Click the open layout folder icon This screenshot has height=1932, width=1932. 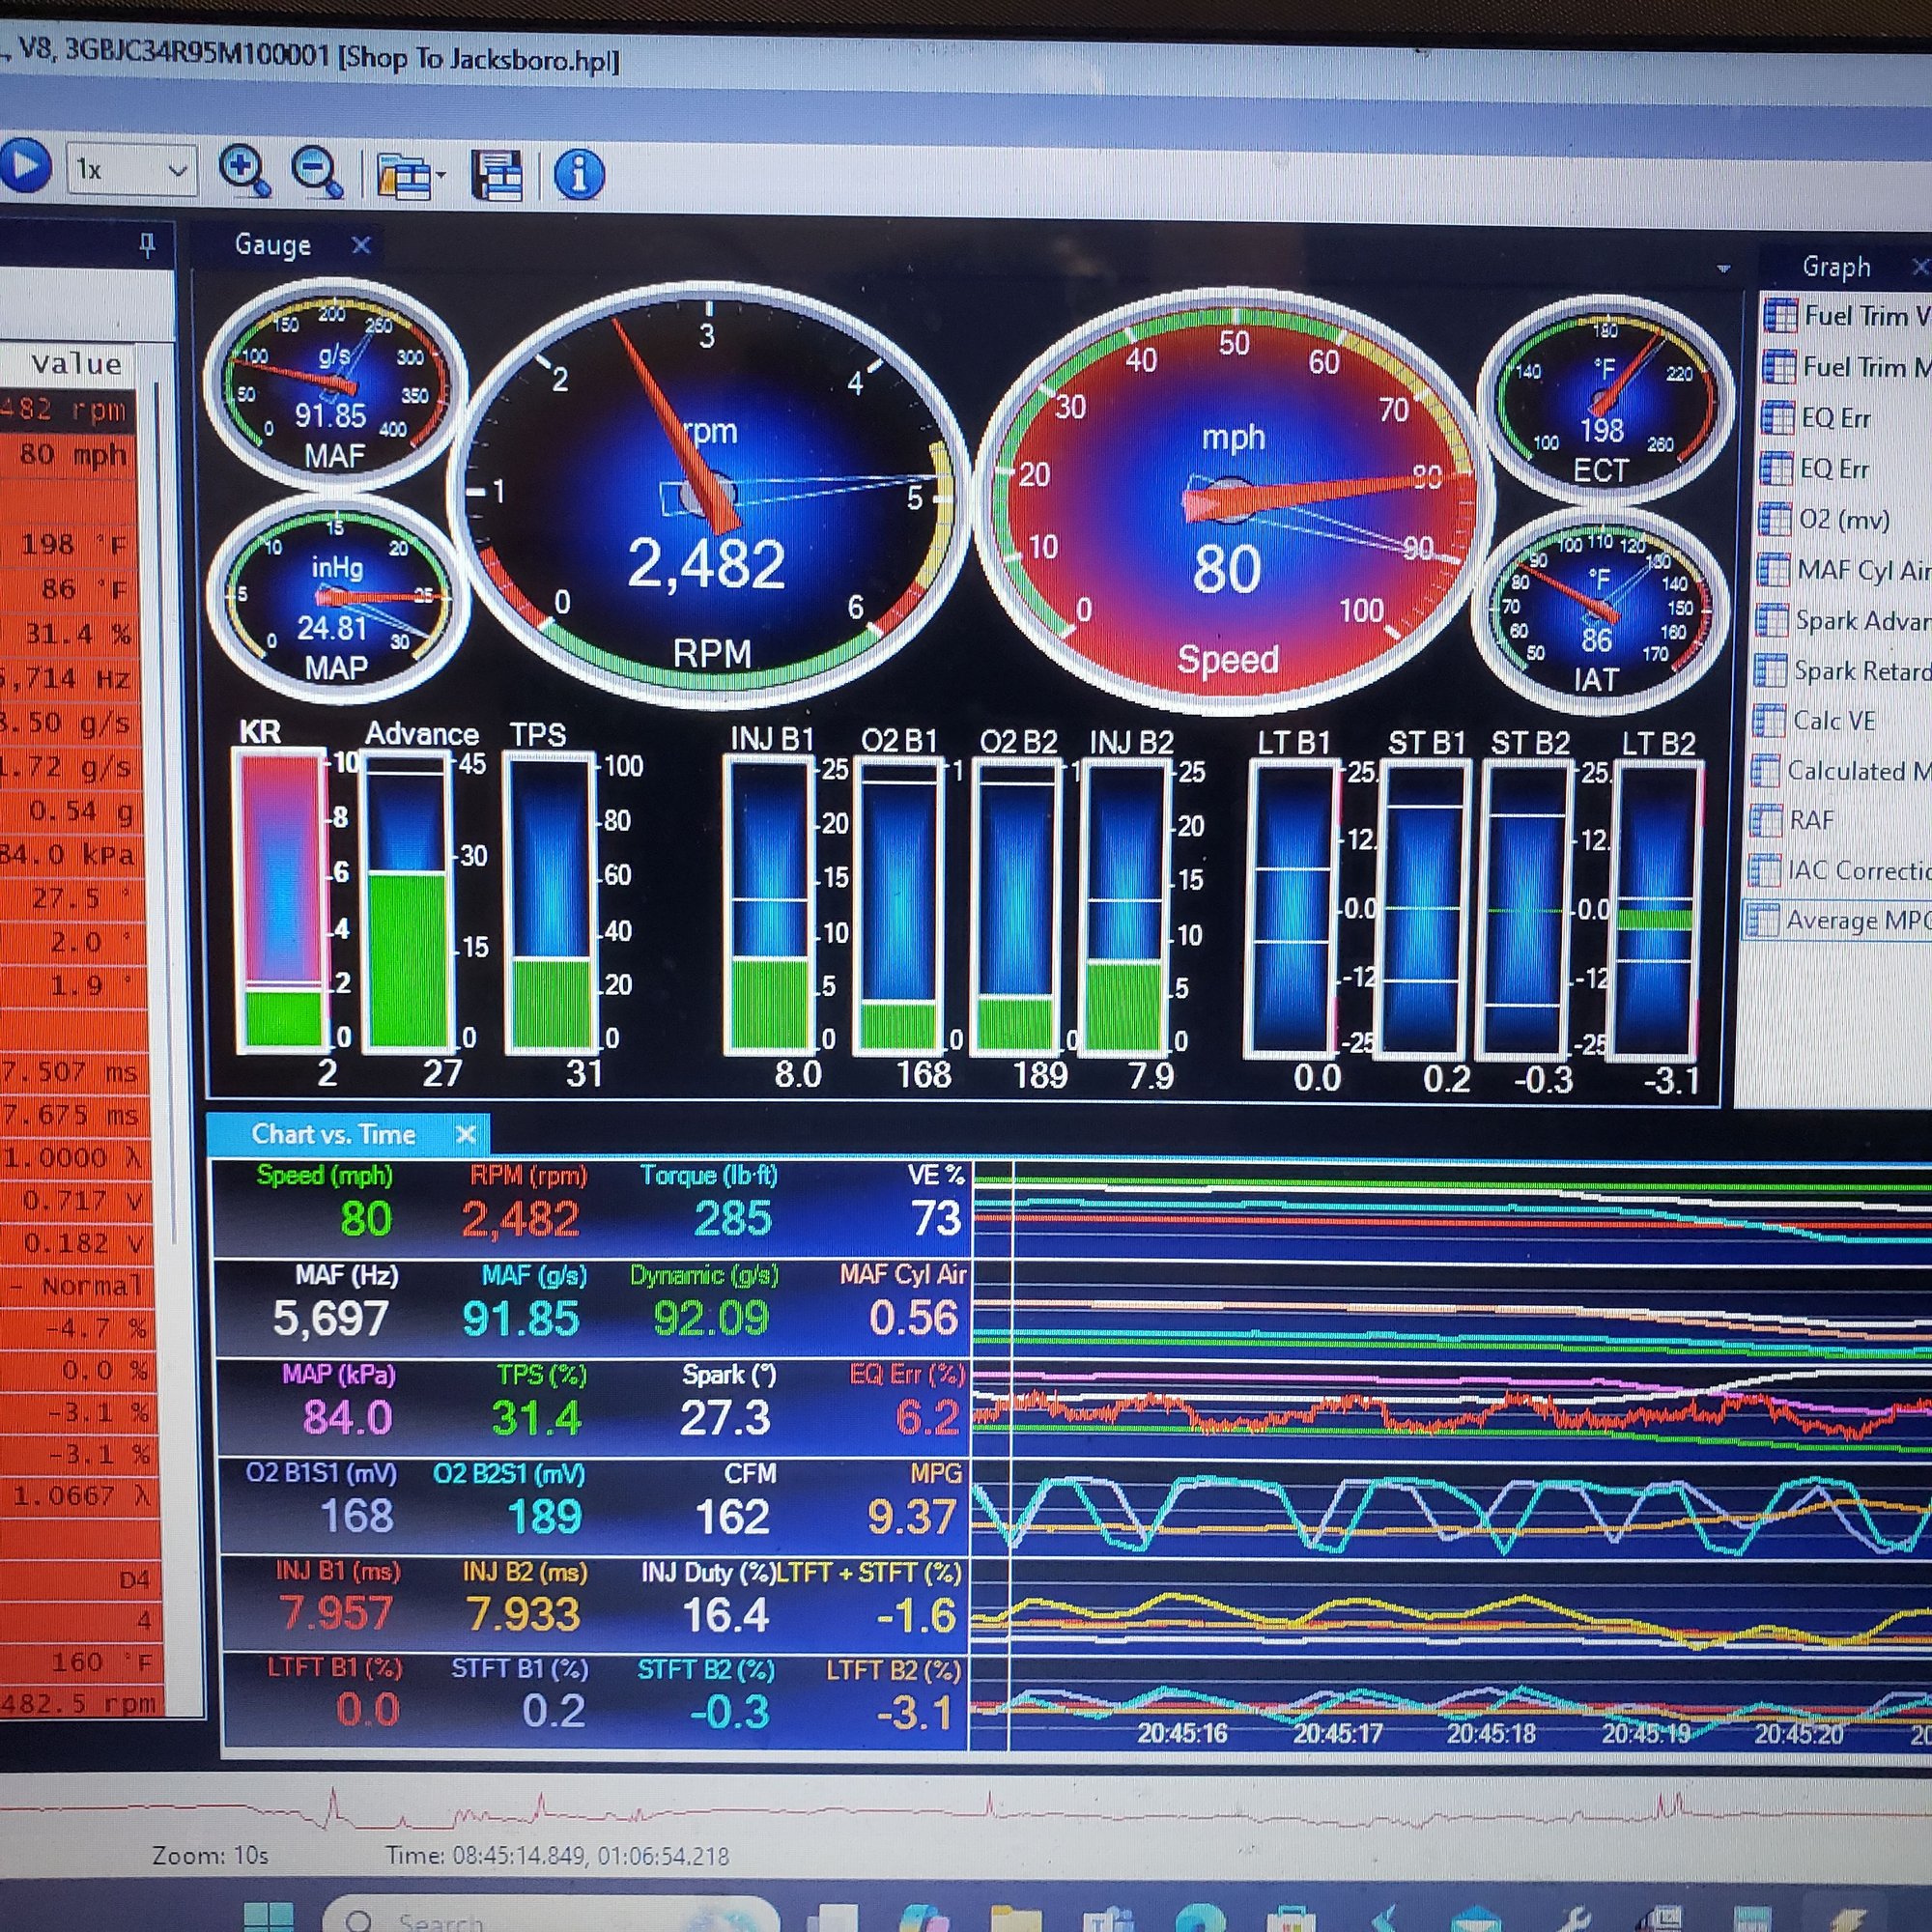click(x=402, y=176)
